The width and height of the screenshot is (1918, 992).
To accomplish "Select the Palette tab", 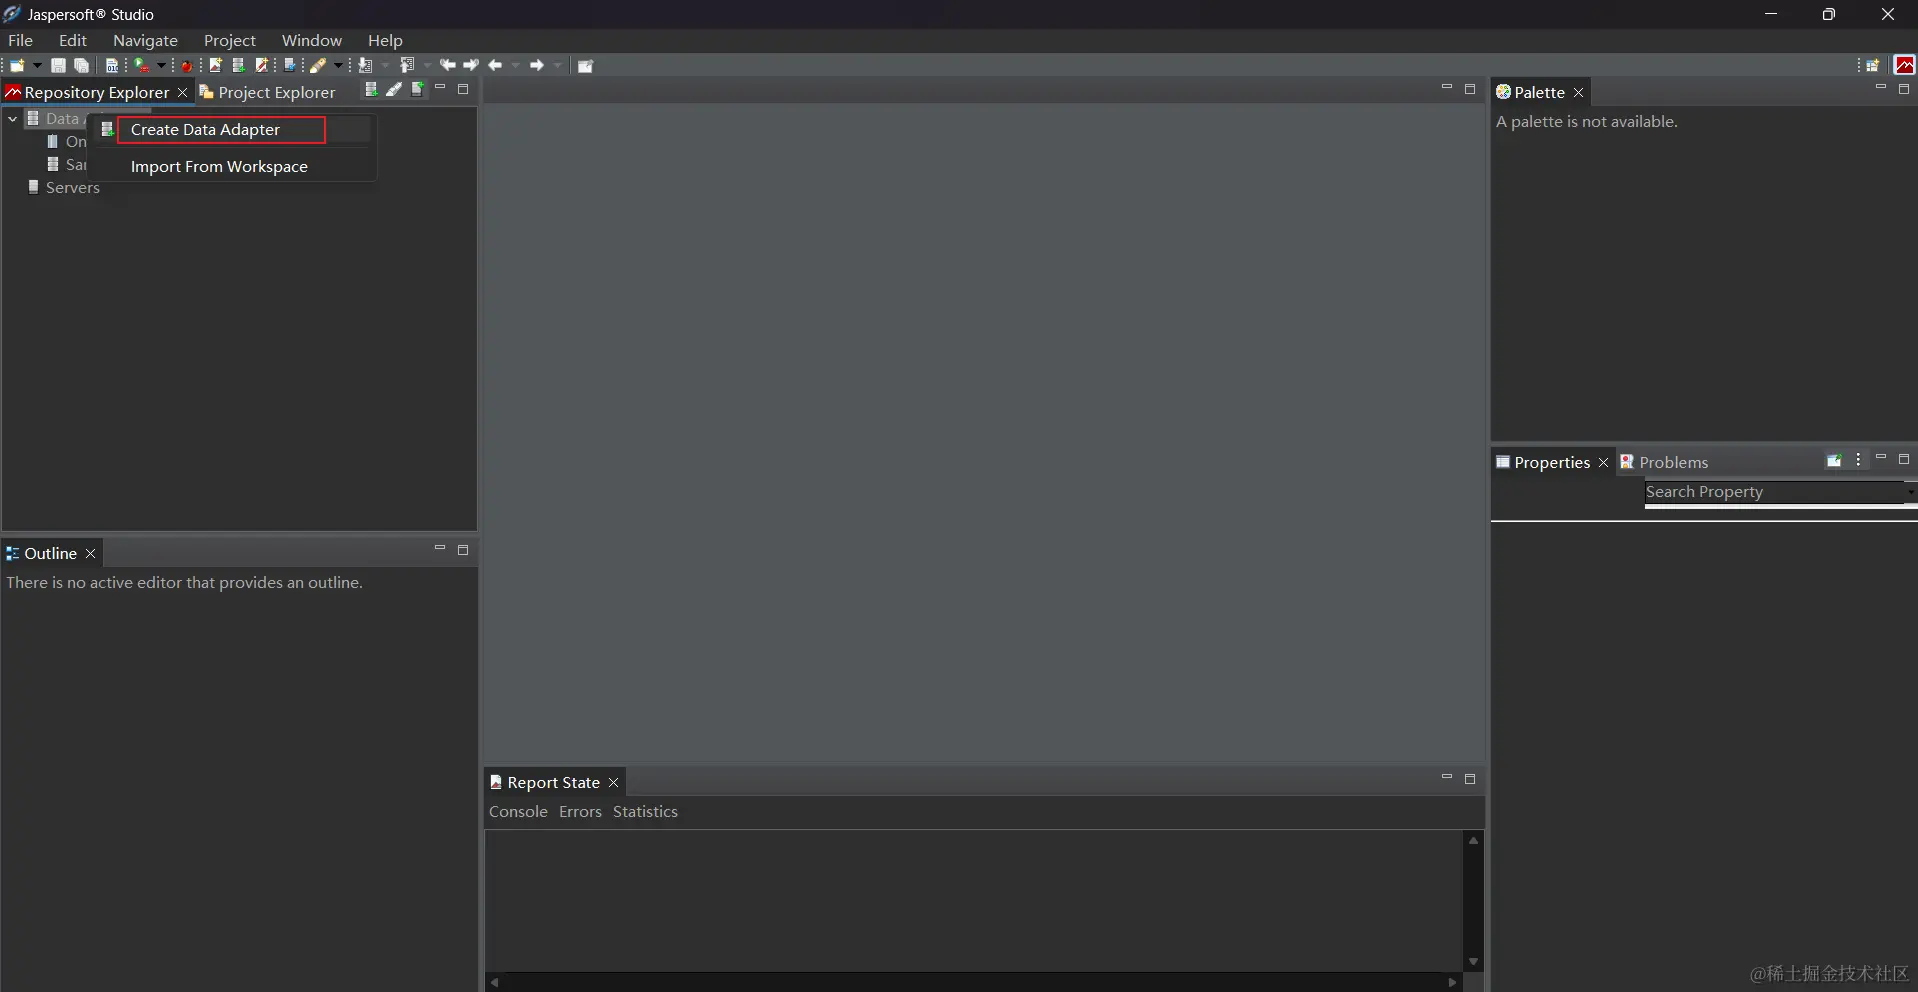I will (1530, 92).
